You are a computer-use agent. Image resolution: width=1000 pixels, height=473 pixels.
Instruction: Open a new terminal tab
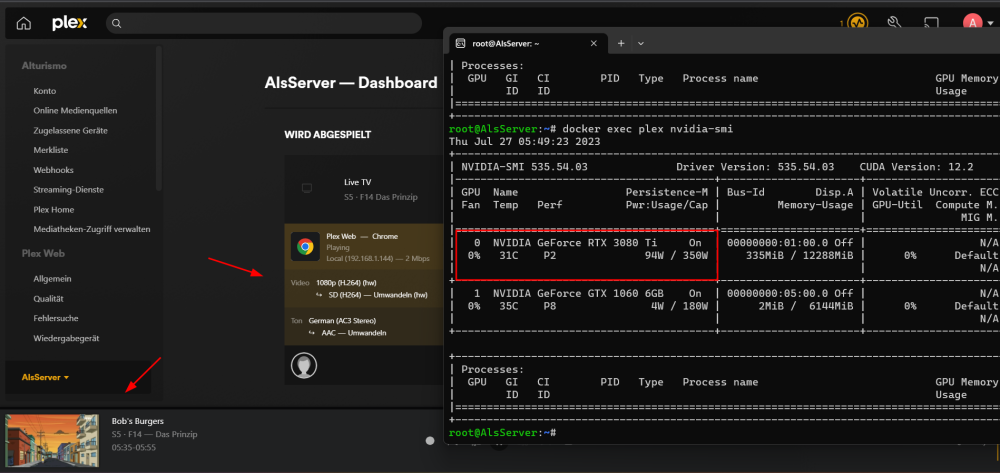tap(621, 43)
